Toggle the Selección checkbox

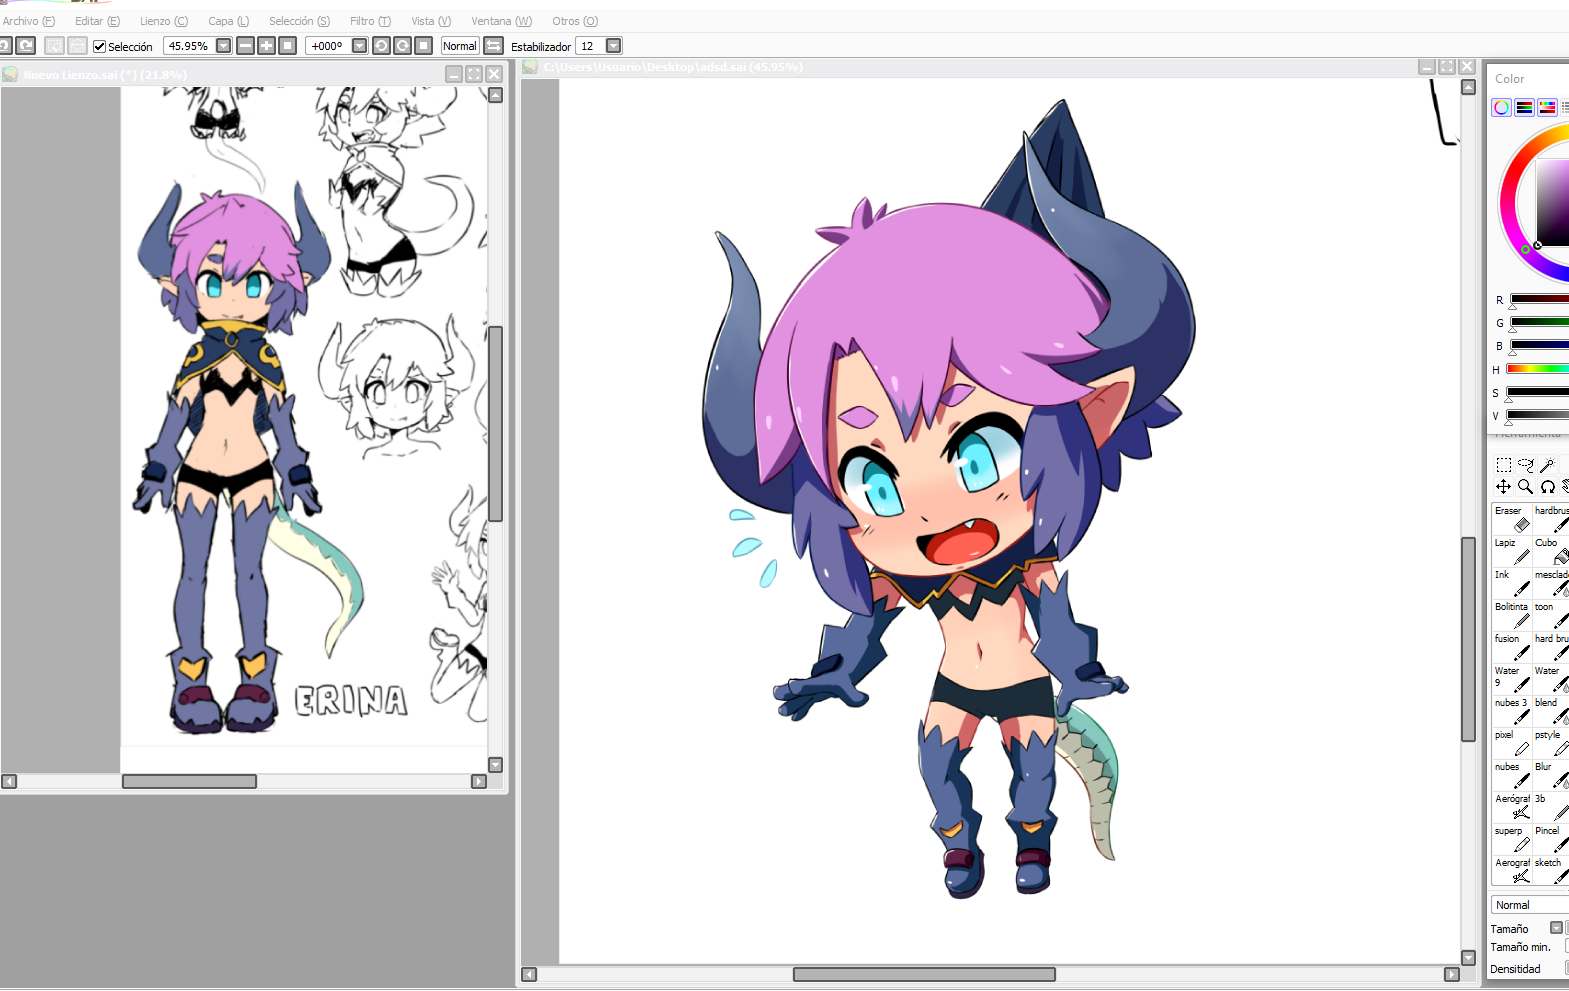(x=99, y=46)
